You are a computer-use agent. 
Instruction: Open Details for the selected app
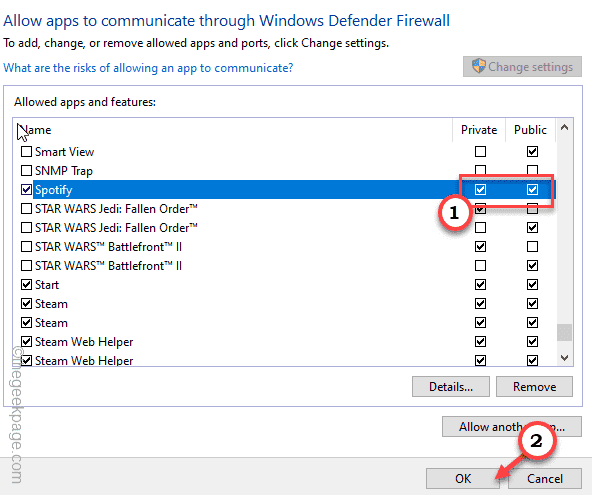pos(451,387)
